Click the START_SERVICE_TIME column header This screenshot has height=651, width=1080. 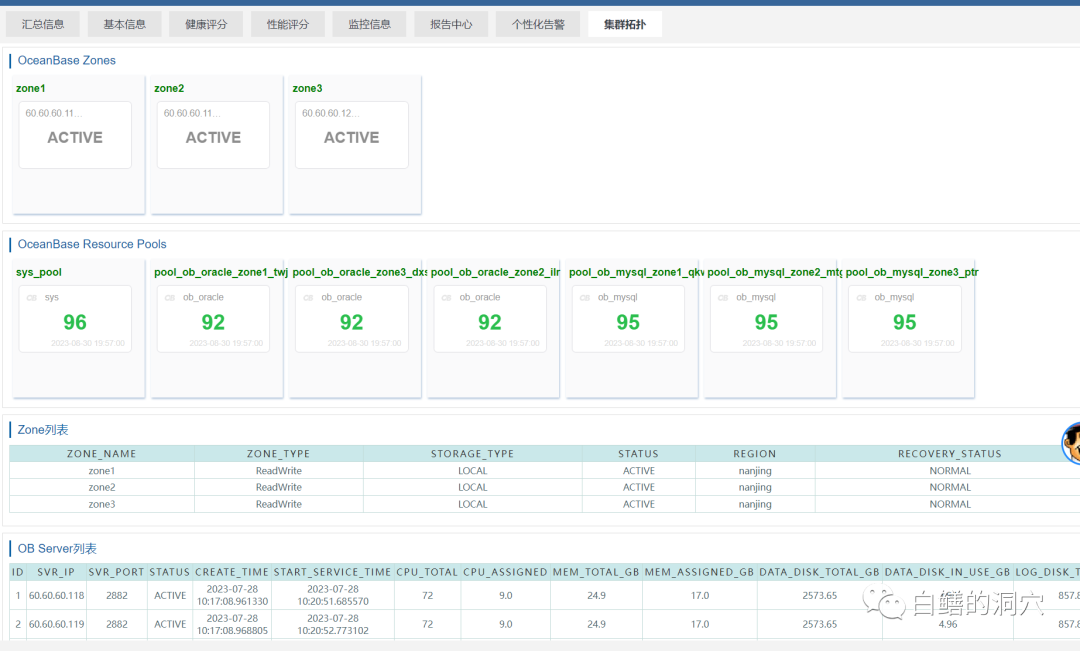coord(333,572)
